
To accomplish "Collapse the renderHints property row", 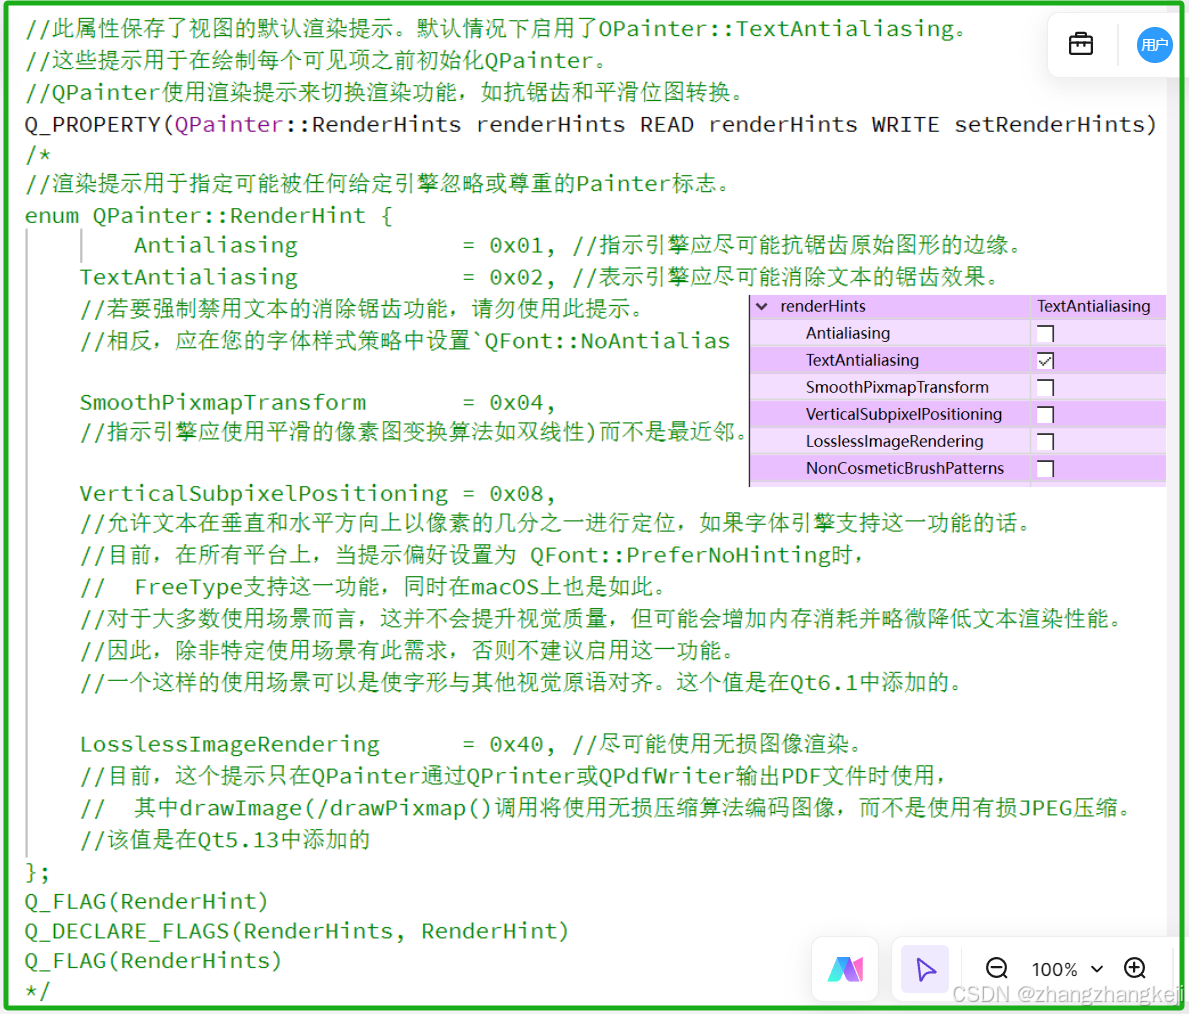I will click(762, 306).
